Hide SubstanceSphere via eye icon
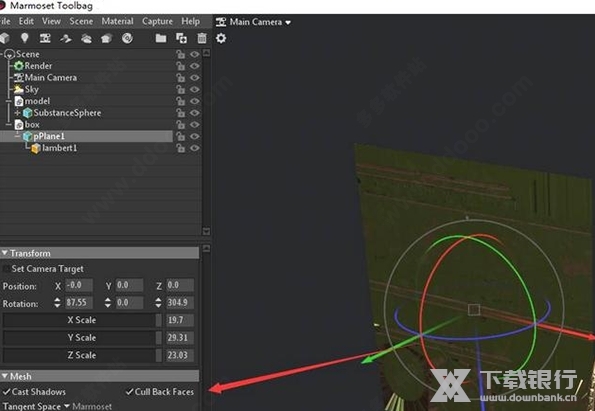The height and width of the screenshot is (411, 595). pos(195,113)
